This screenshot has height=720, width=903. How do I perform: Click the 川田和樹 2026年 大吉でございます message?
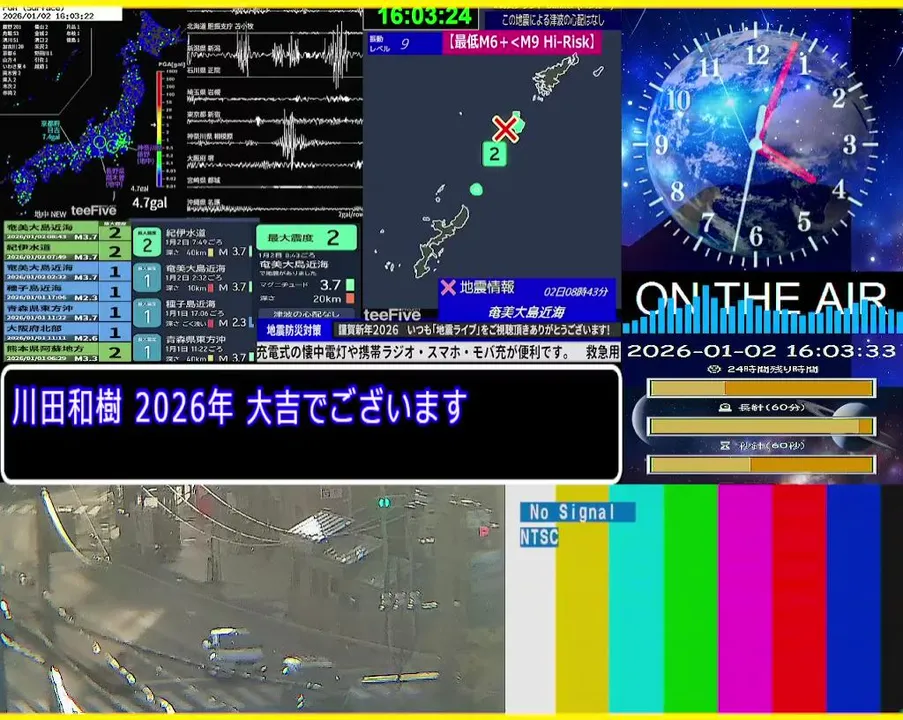pyautogui.click(x=239, y=407)
